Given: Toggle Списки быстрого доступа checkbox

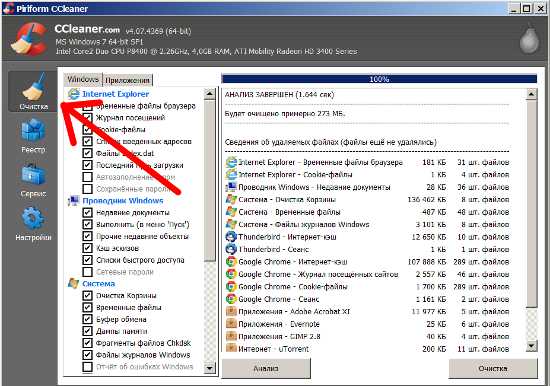Looking at the screenshot, I should tap(87, 260).
